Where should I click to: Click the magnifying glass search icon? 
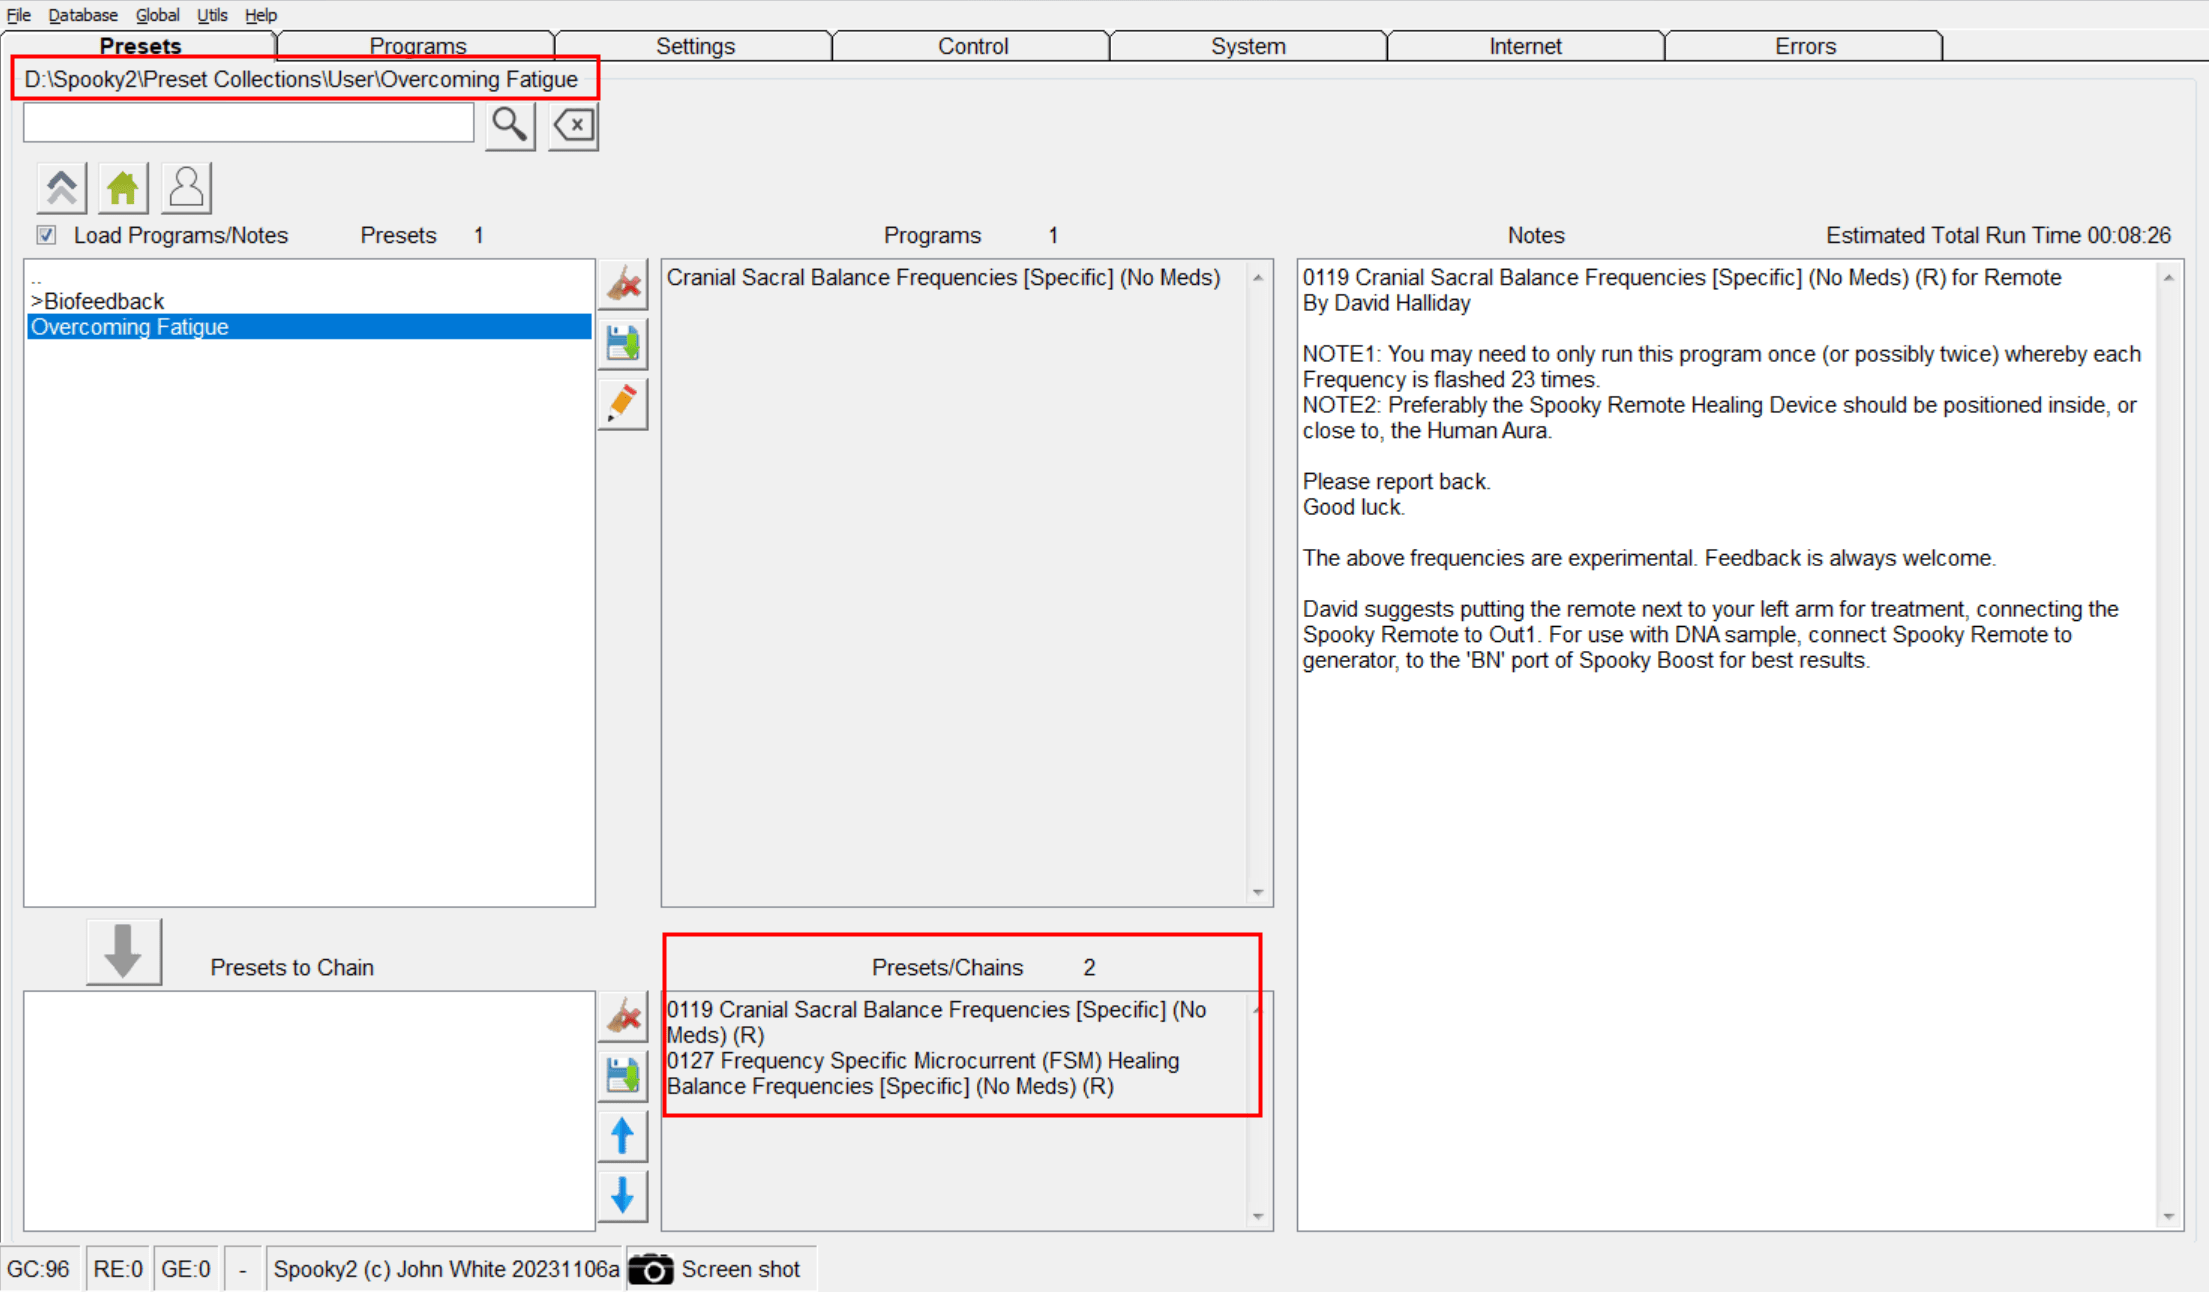tap(510, 126)
